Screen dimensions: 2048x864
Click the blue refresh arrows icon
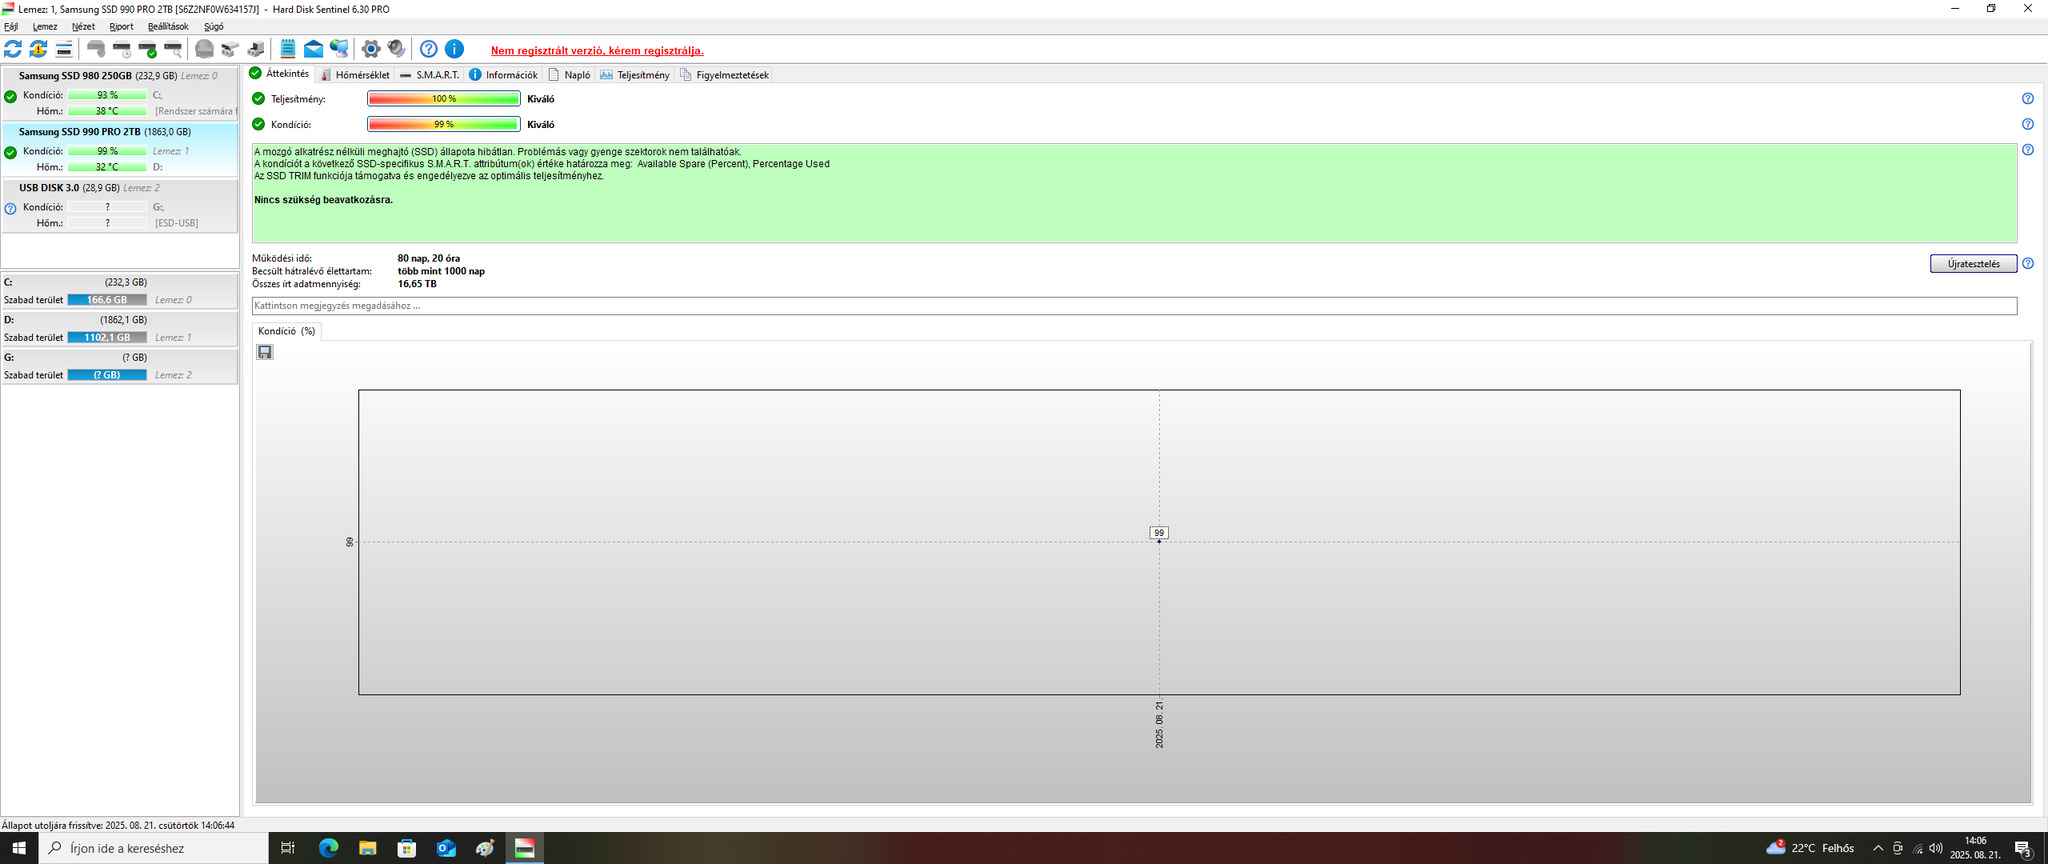coord(13,49)
